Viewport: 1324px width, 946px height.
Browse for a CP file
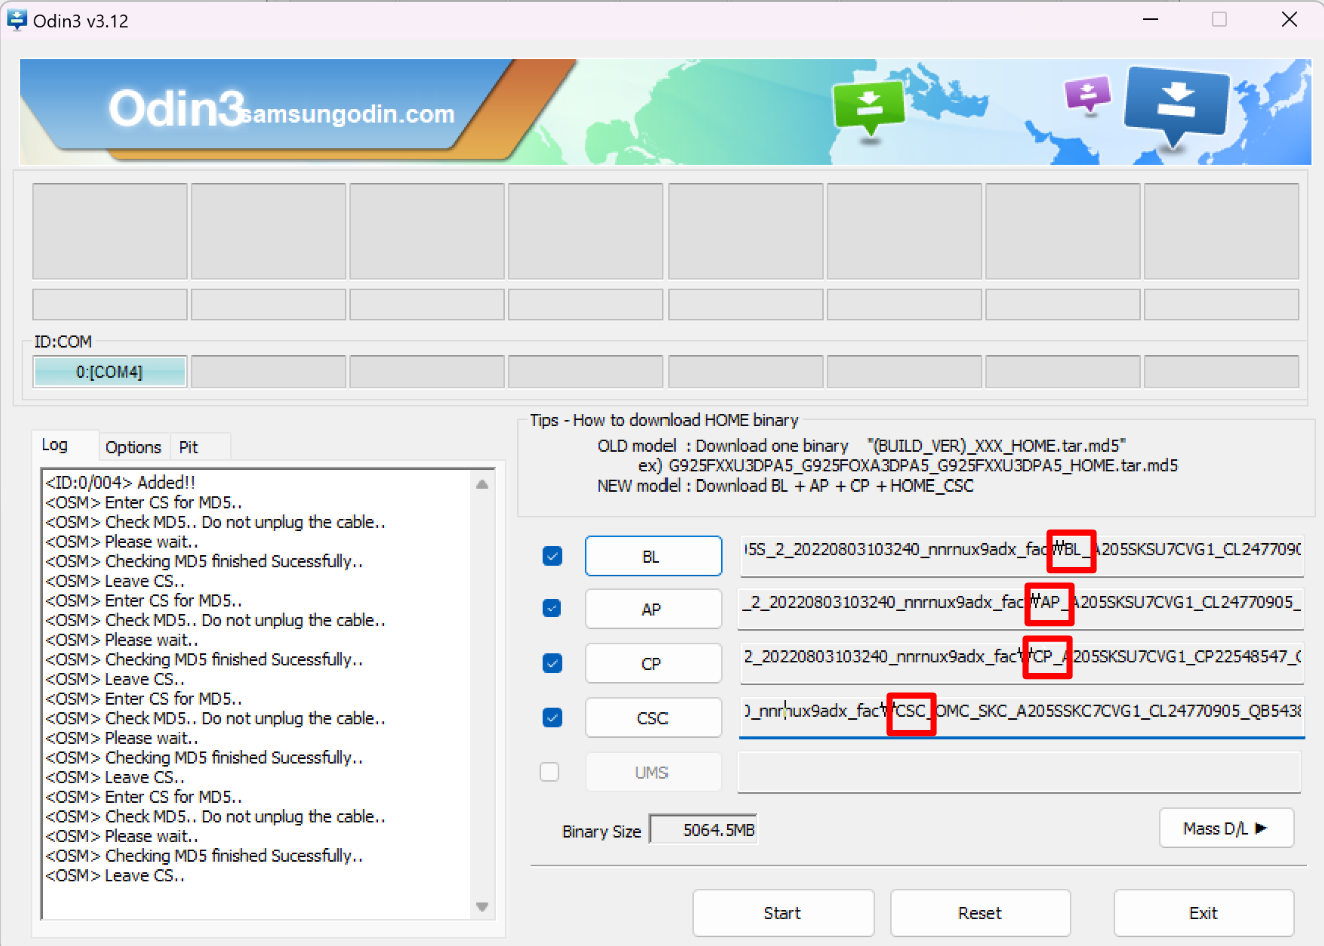tap(653, 663)
